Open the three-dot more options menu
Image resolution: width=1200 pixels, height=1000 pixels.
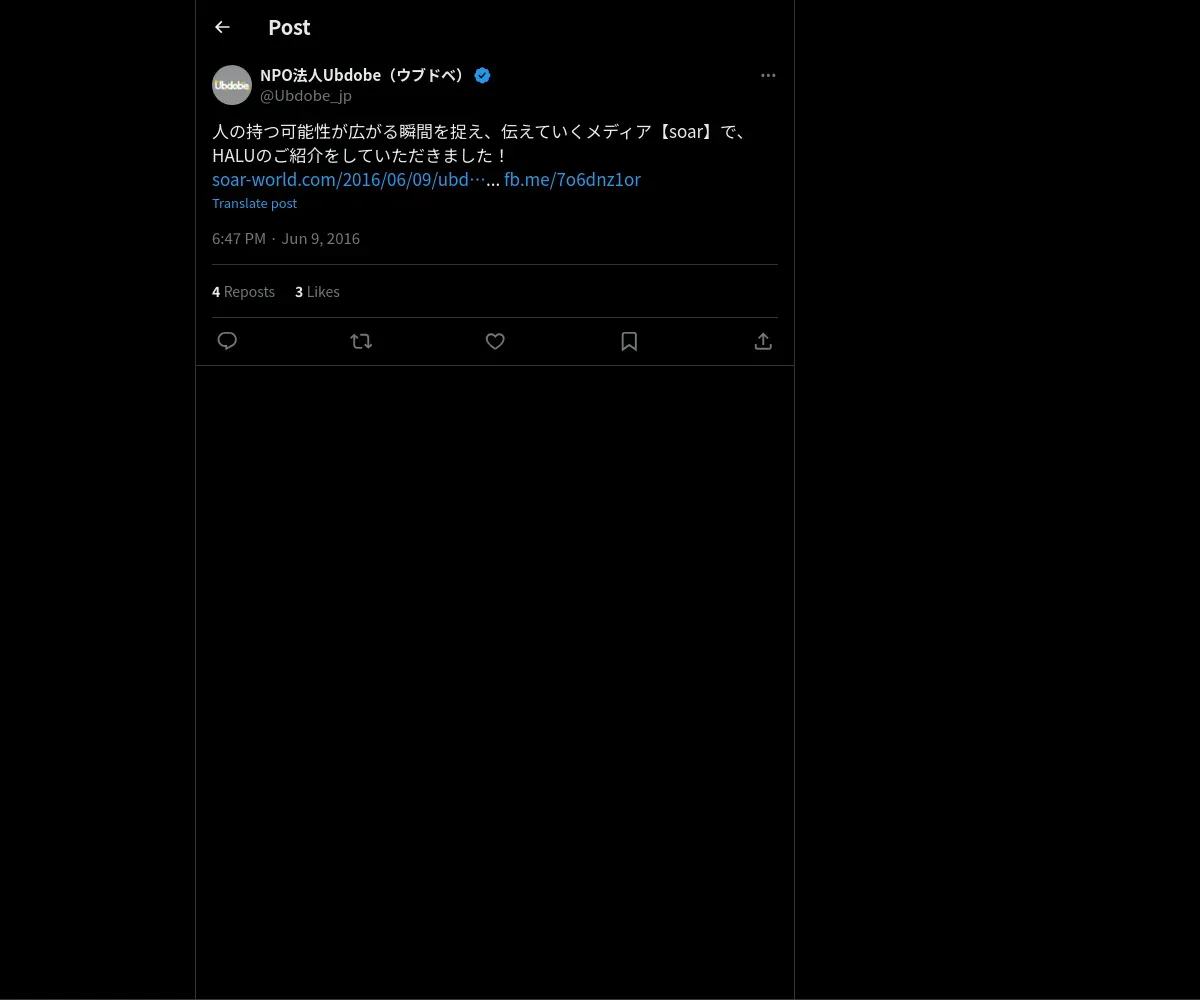pyautogui.click(x=768, y=75)
